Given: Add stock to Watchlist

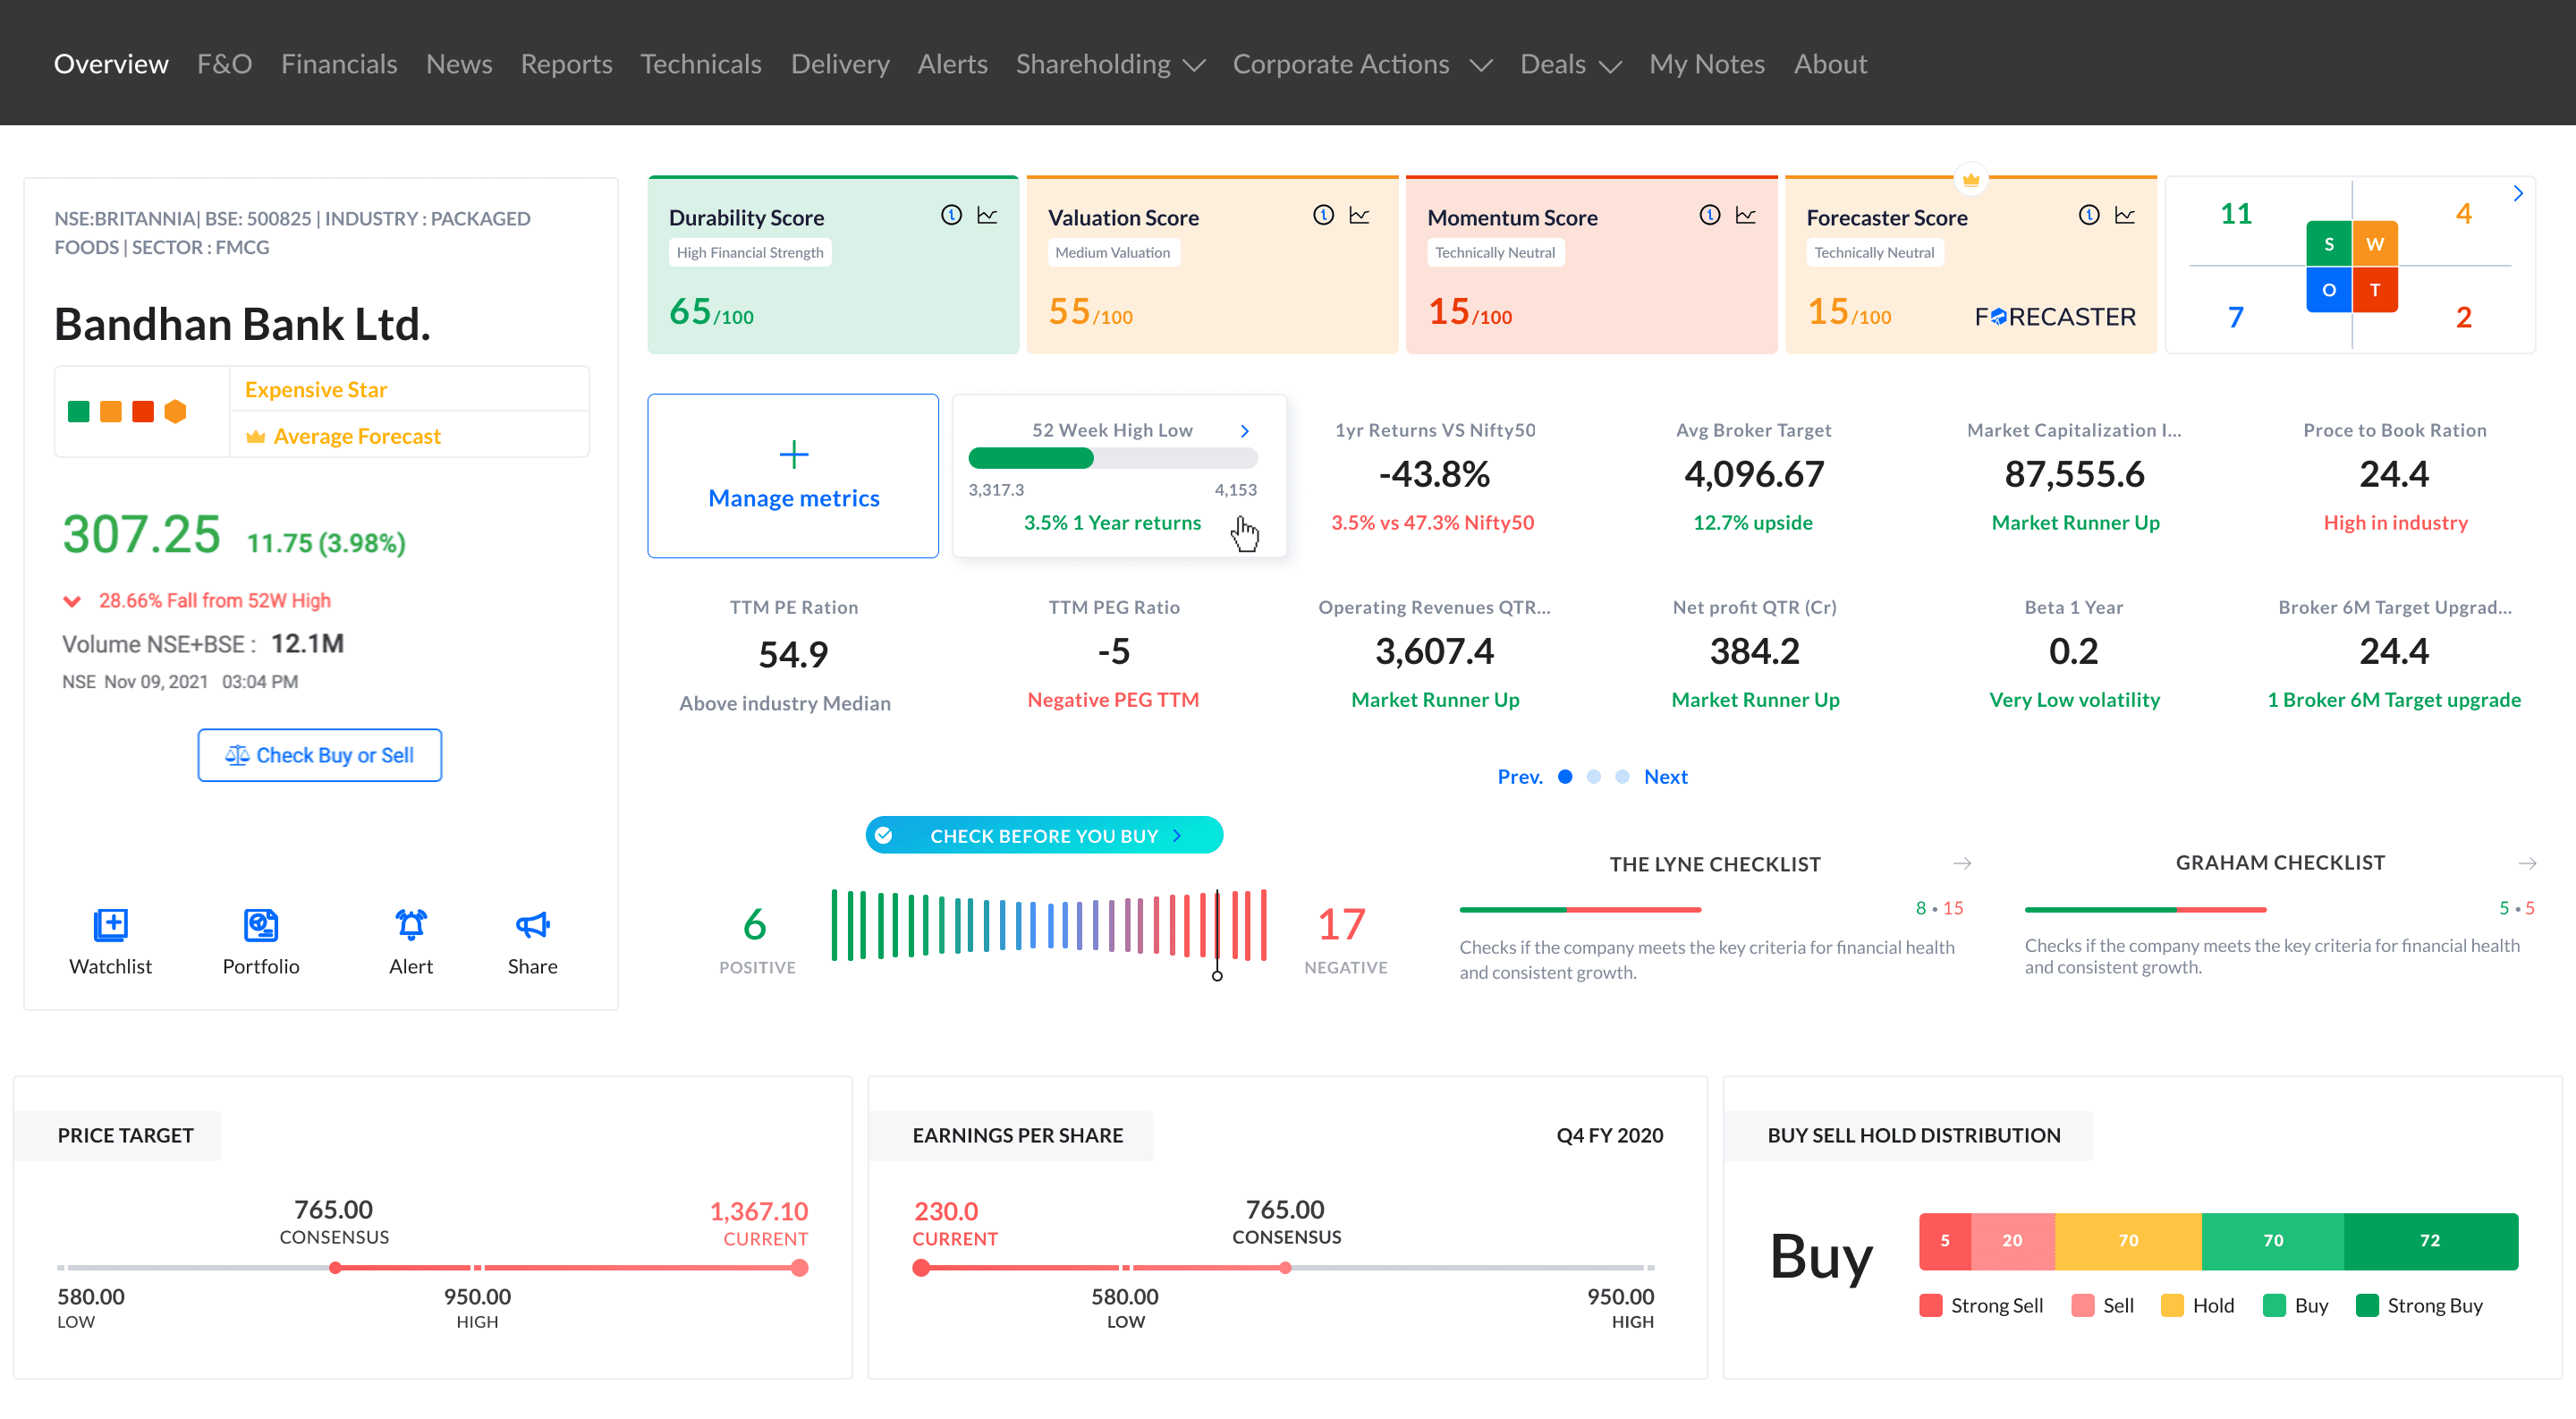Looking at the screenshot, I should tap(110, 942).
